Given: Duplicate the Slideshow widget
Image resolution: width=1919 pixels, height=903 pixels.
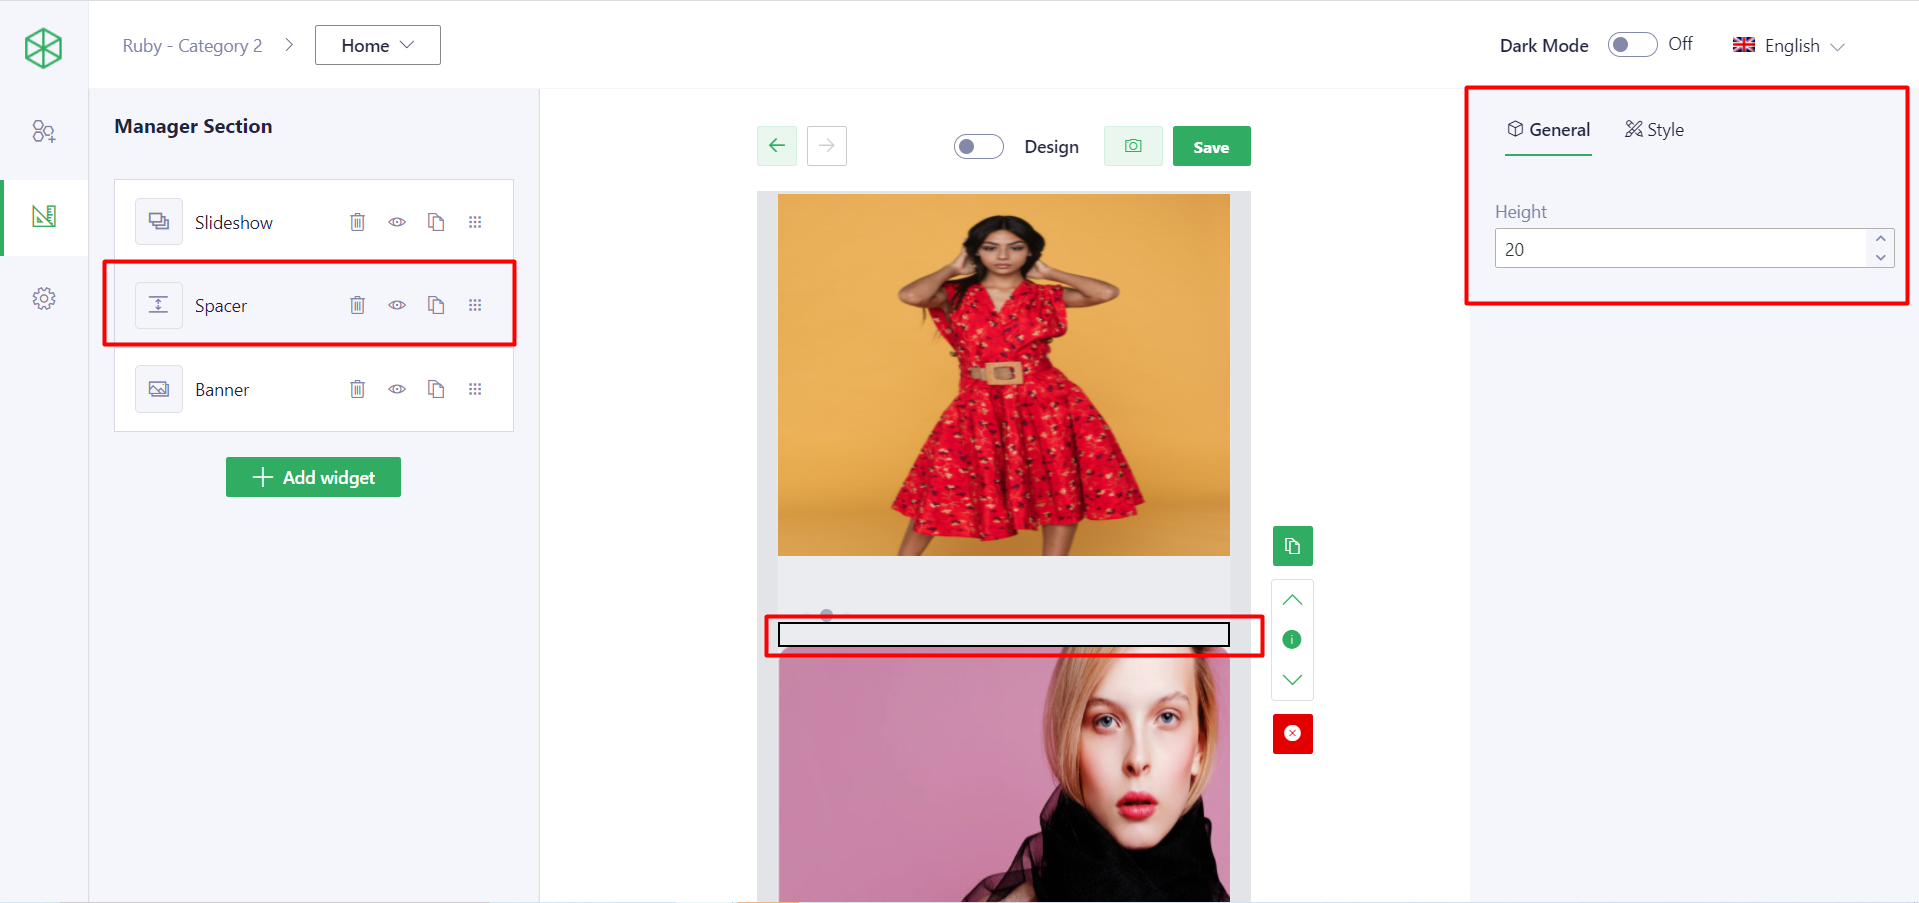Looking at the screenshot, I should point(436,221).
